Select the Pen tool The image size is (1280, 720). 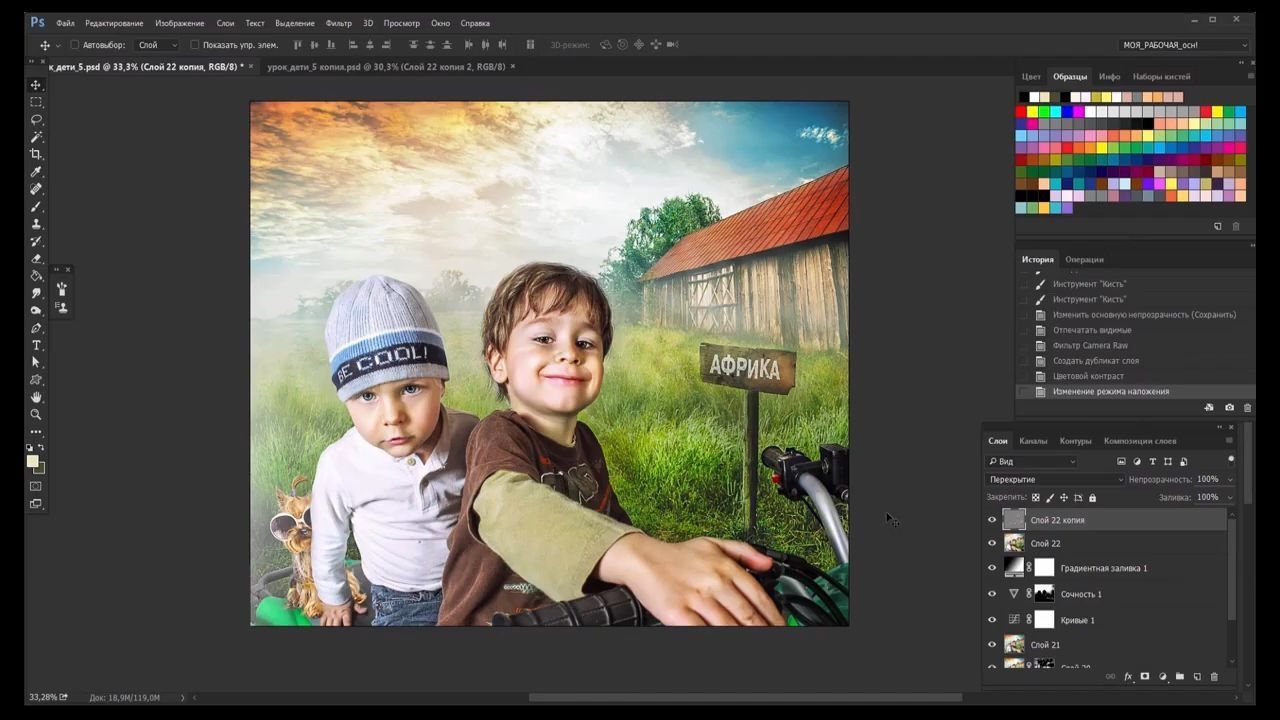[x=36, y=328]
